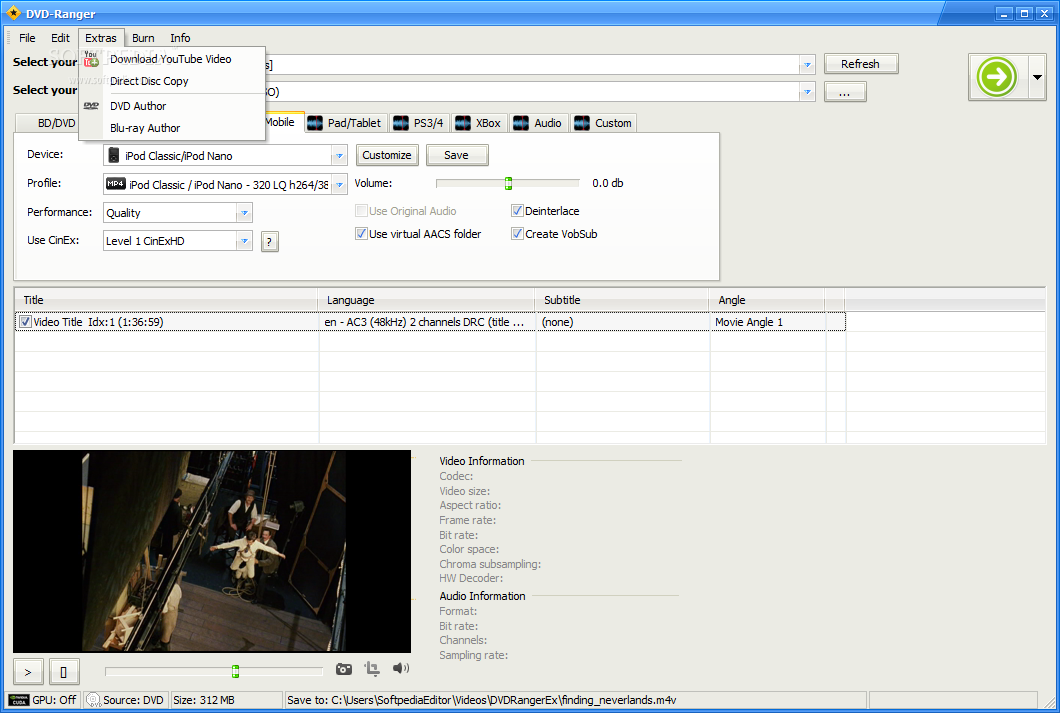This screenshot has width=1060, height=713.
Task: Open the dropdown arrow beside the green start button
Action: pos(1037,77)
